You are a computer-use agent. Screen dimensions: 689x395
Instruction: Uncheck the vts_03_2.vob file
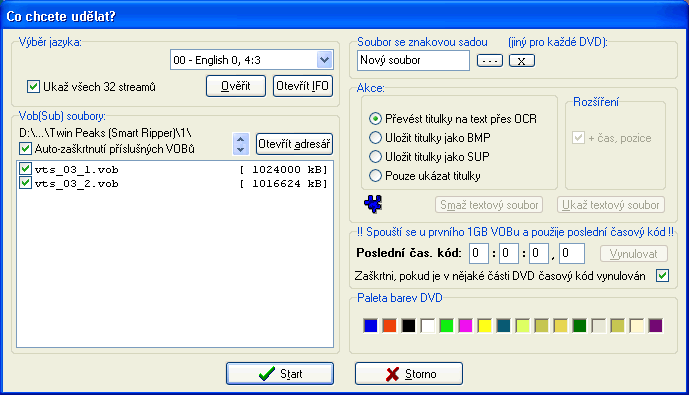tap(25, 183)
